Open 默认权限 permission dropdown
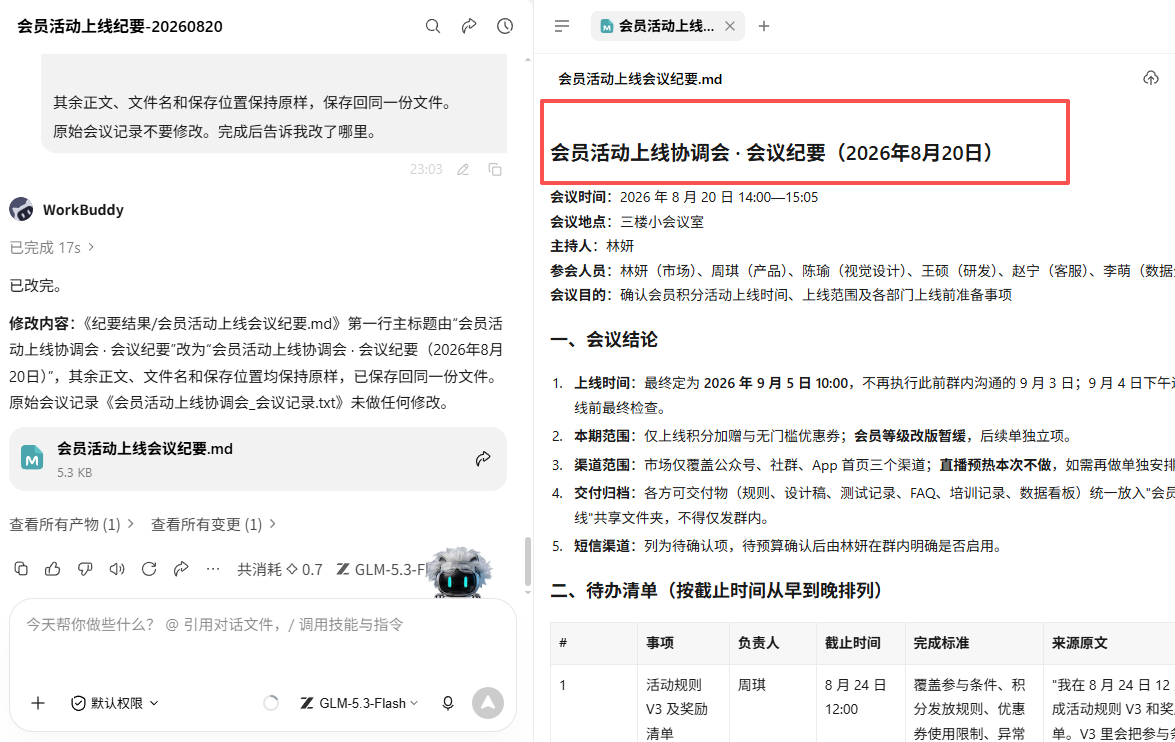This screenshot has height=742, width=1175. [x=115, y=703]
